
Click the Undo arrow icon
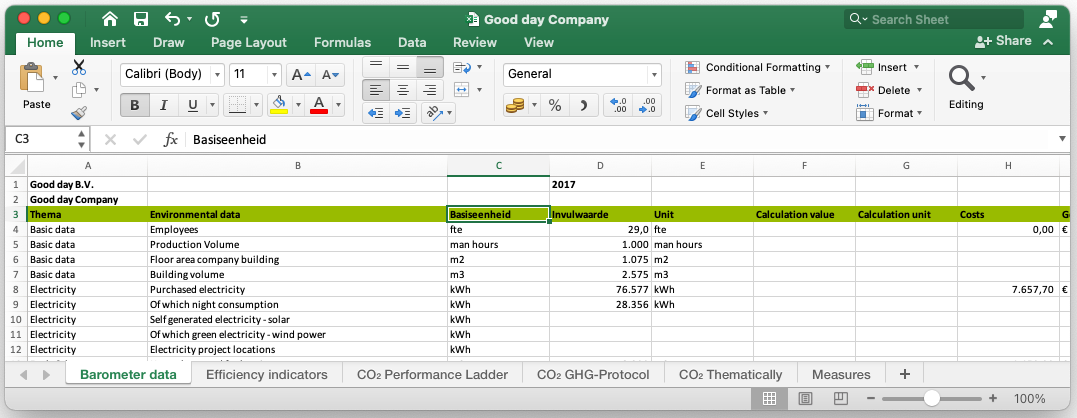172,19
